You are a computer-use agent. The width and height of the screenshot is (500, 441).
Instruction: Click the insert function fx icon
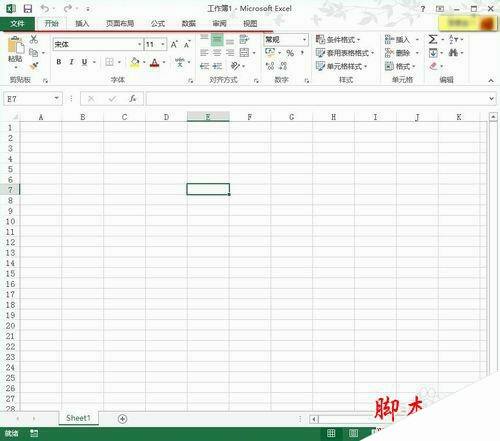(132, 99)
